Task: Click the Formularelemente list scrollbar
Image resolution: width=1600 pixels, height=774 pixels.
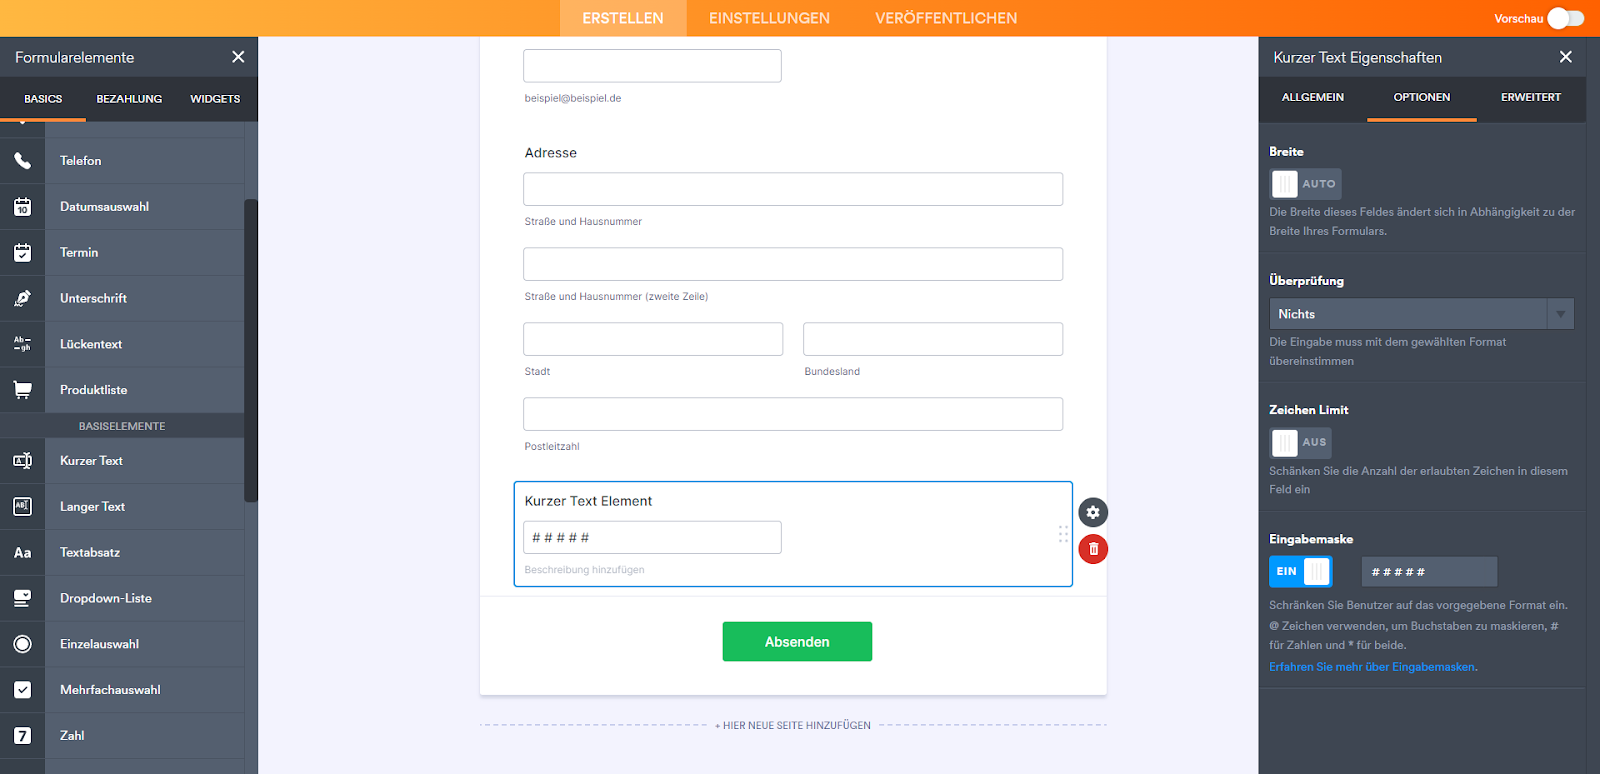Action: click(251, 350)
